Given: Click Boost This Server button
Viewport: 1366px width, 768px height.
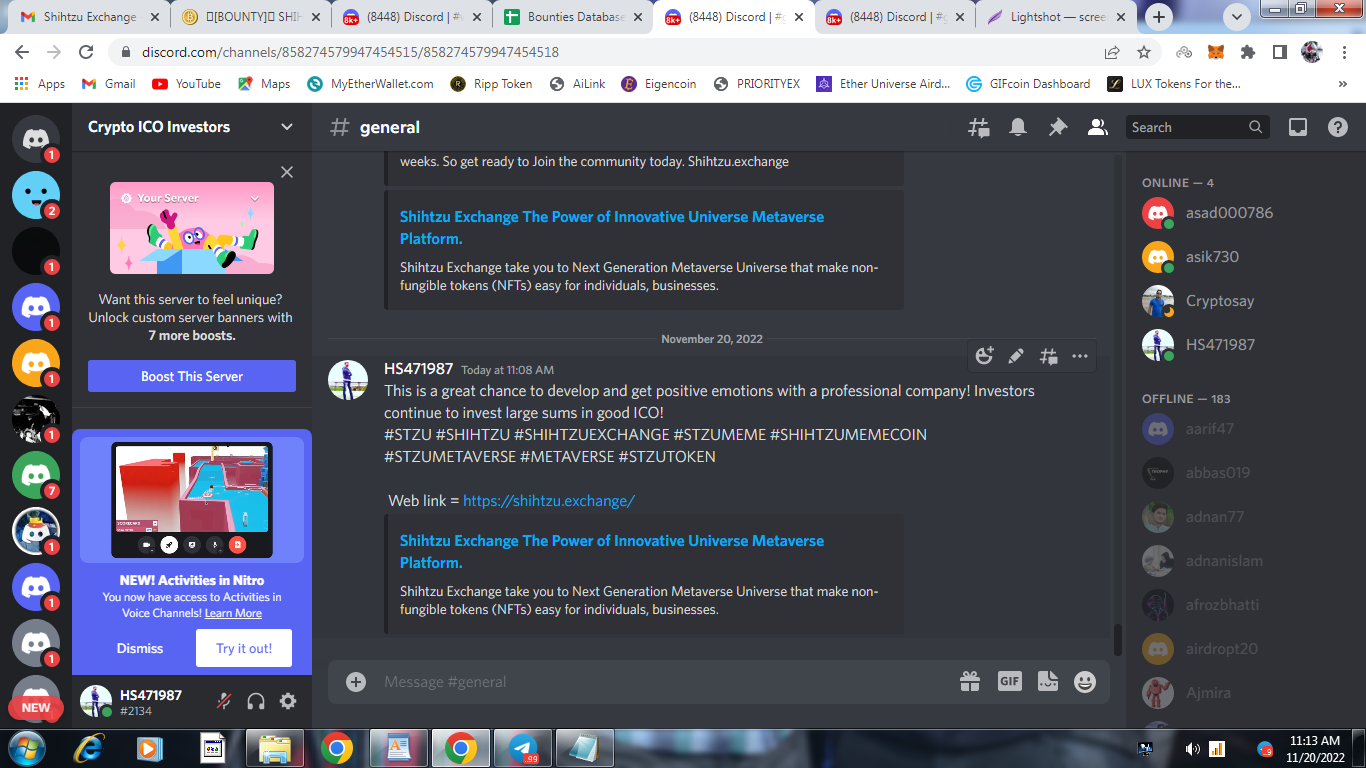Looking at the screenshot, I should tap(192, 376).
